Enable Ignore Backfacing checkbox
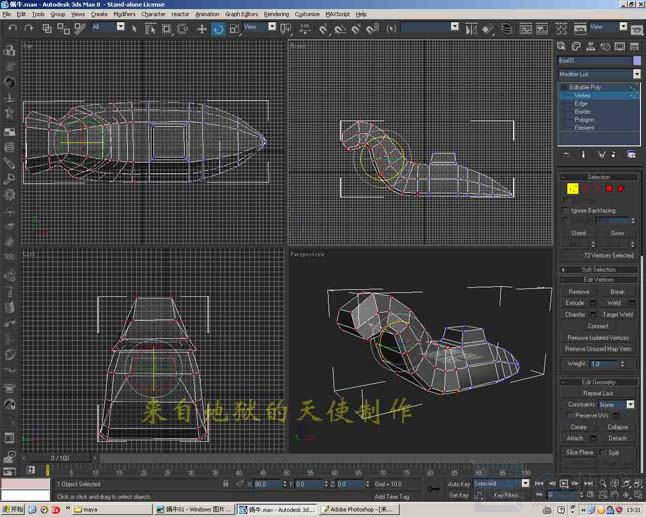646x517 pixels. (565, 211)
